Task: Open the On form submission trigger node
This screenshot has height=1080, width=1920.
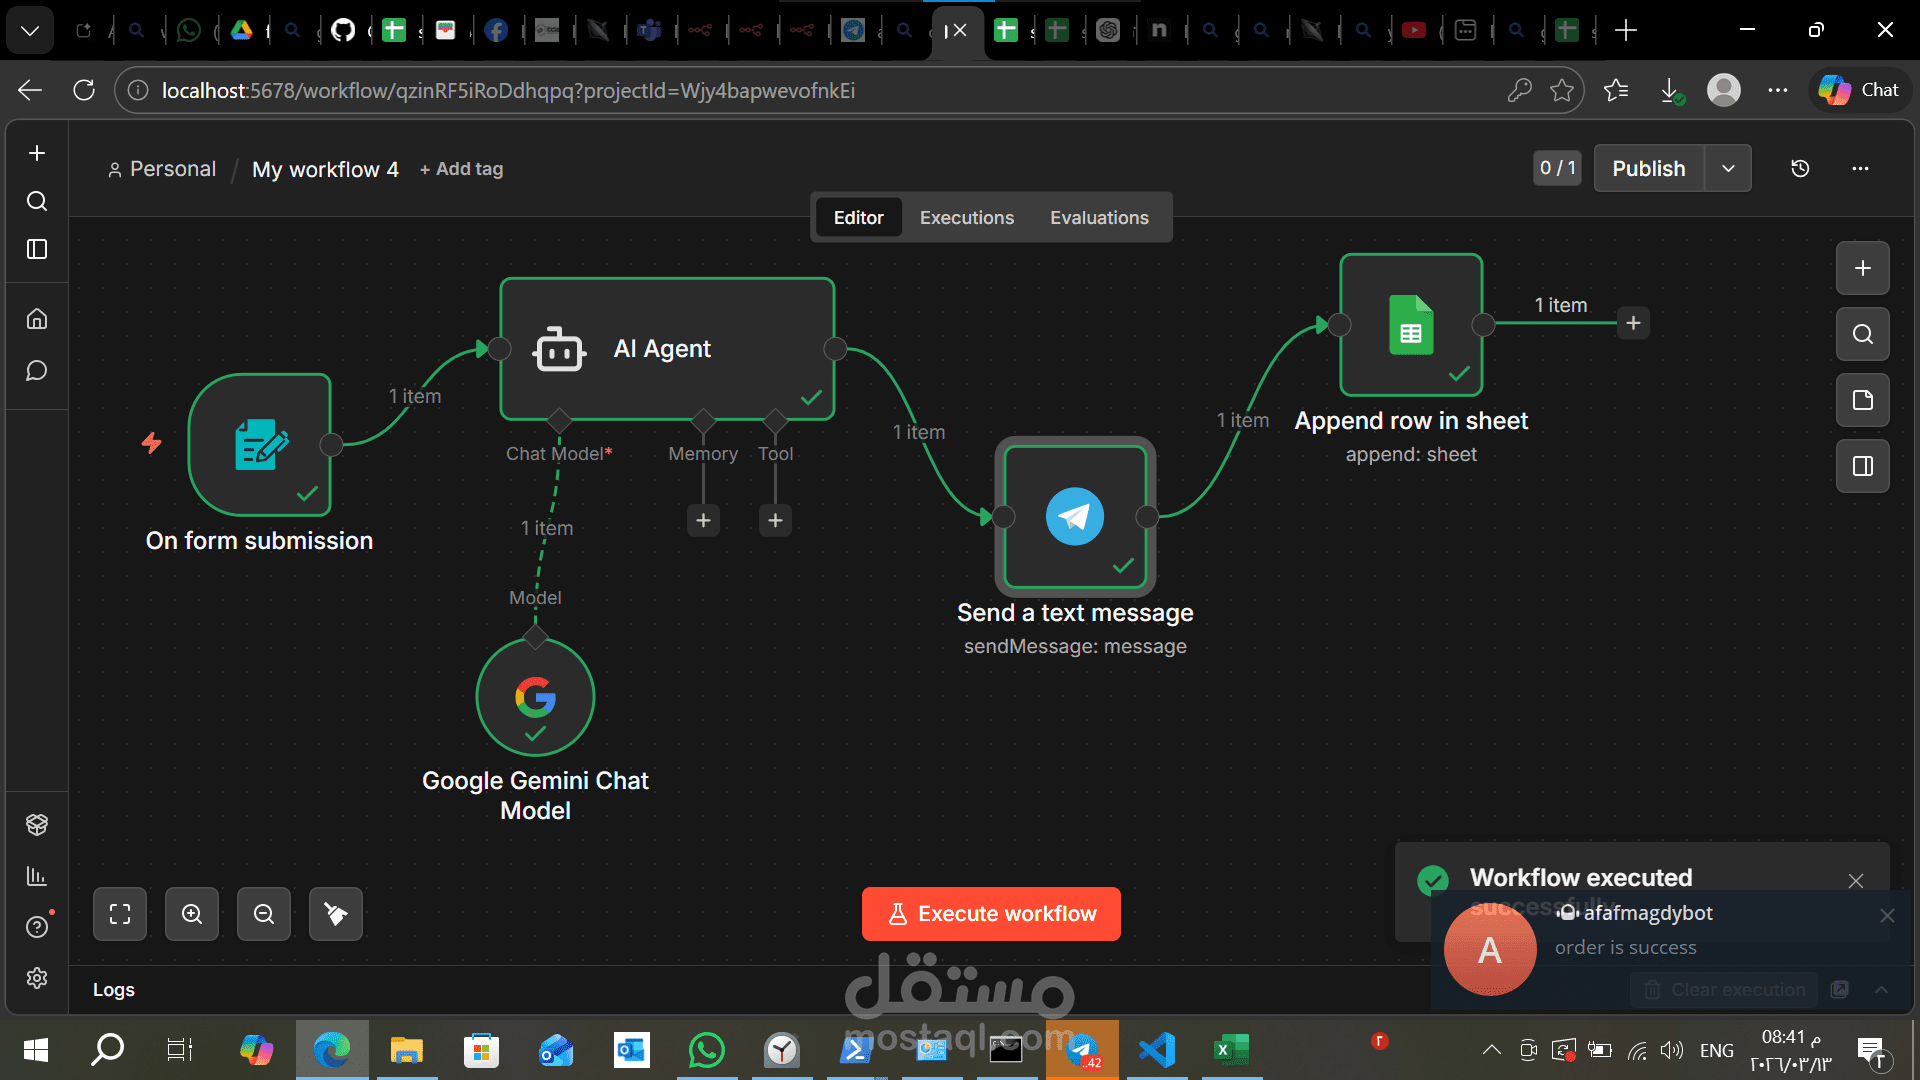Action: [260, 445]
